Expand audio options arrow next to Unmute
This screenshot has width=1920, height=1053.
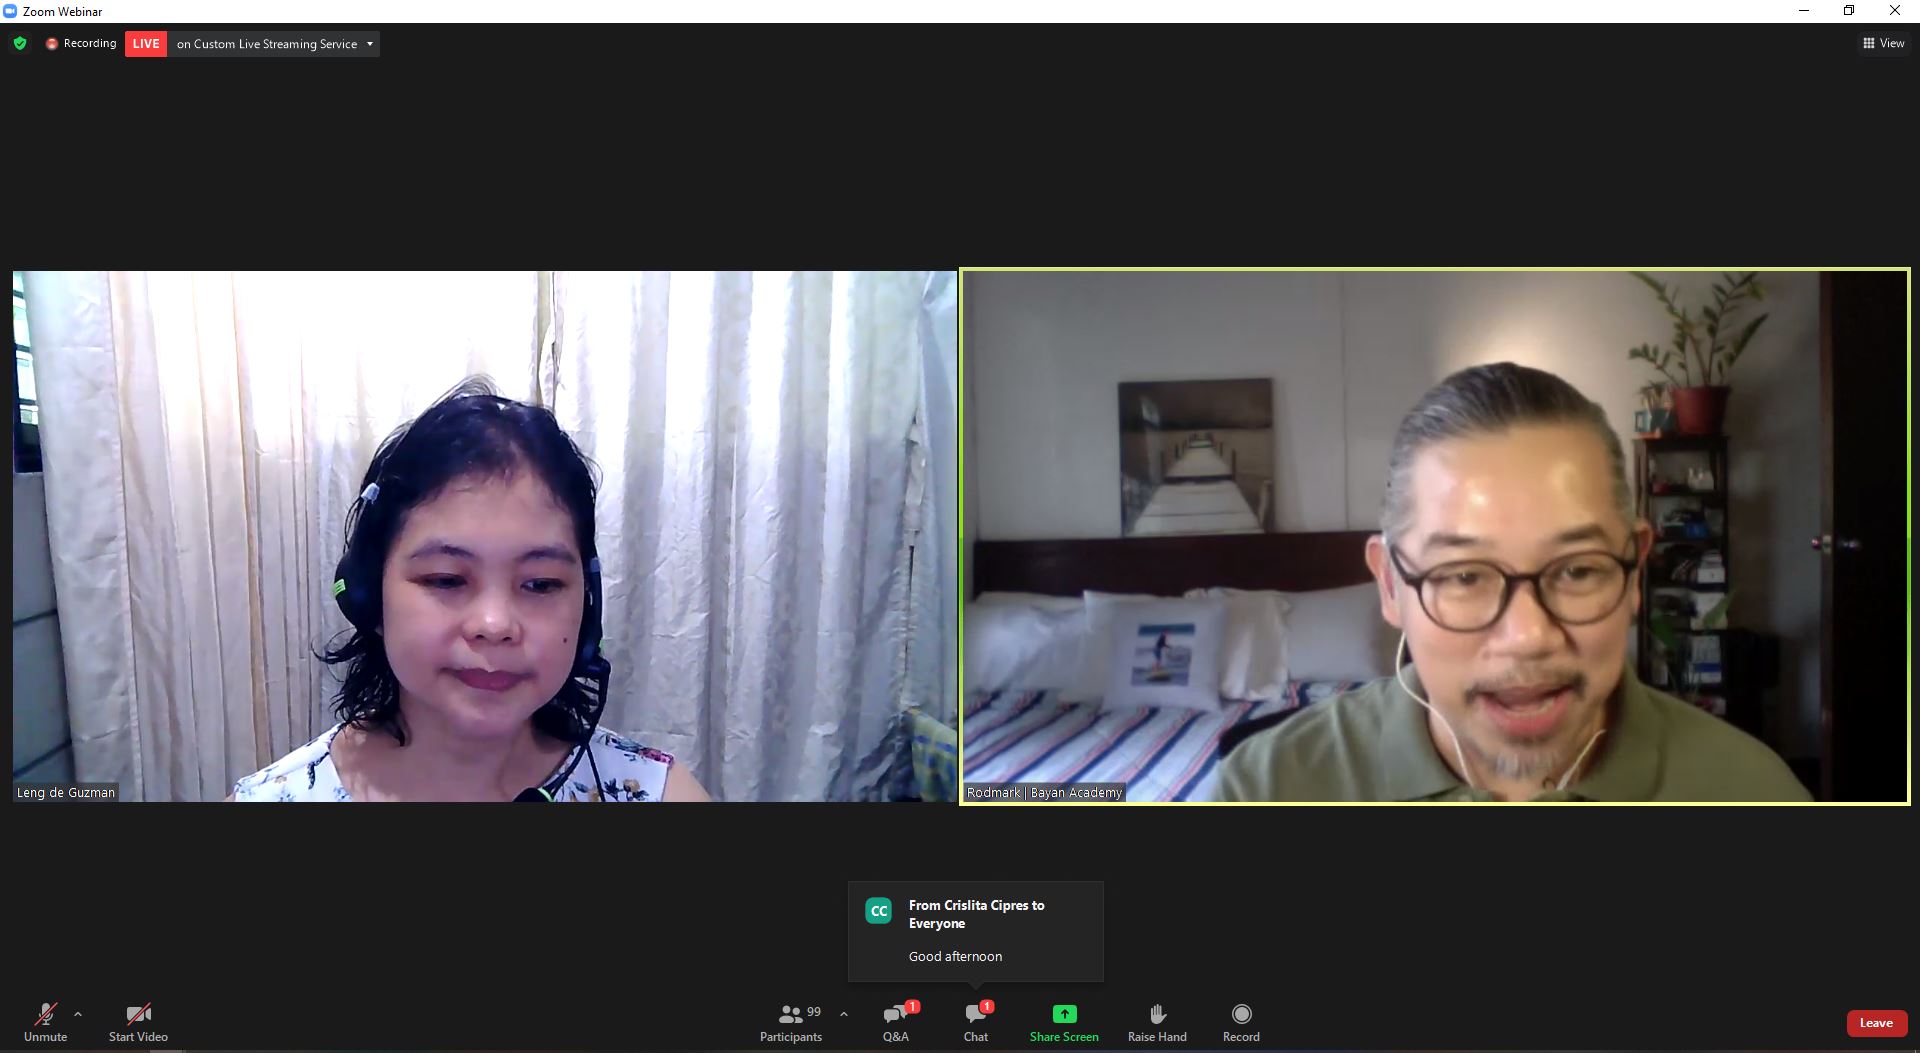pos(78,1014)
